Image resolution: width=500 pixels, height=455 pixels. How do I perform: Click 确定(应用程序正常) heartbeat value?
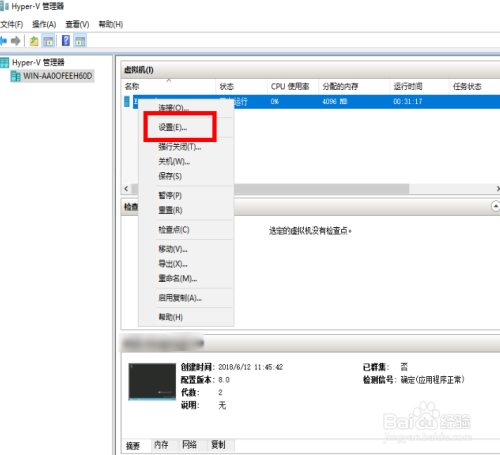tap(432, 380)
